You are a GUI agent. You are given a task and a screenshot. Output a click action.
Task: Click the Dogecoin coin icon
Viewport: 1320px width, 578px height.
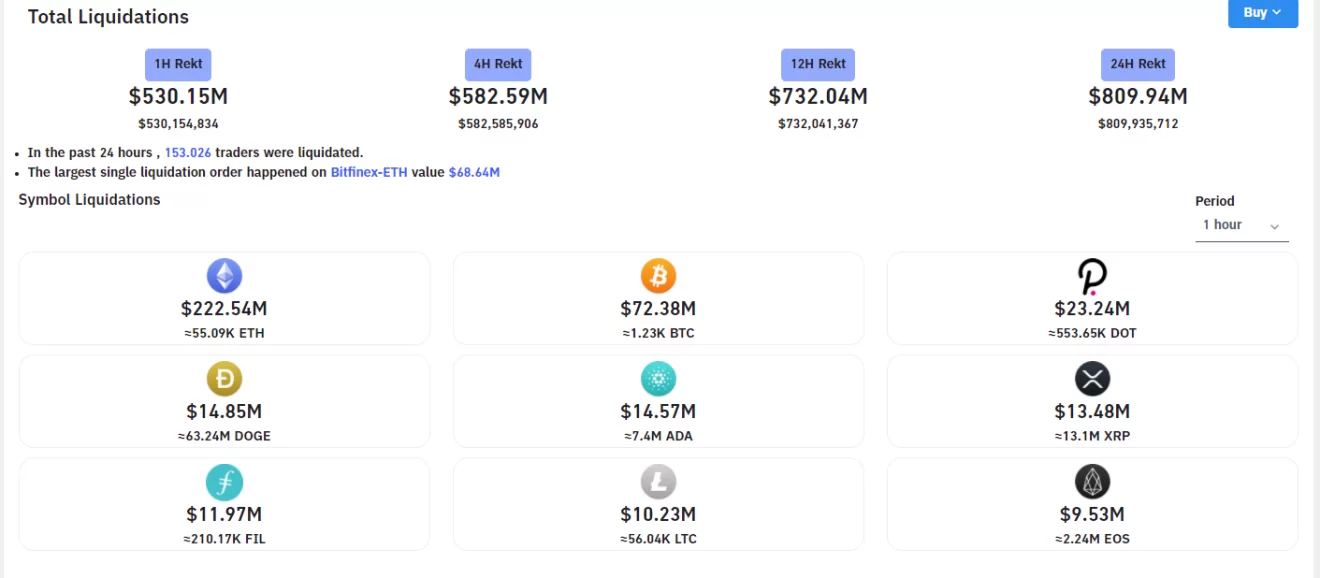pyautogui.click(x=224, y=379)
